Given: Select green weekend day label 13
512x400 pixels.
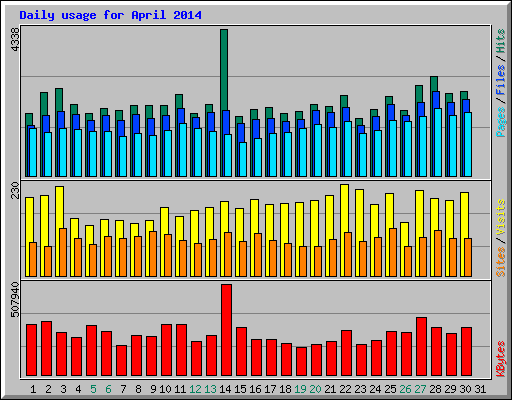Looking at the screenshot, I should click(x=210, y=389).
